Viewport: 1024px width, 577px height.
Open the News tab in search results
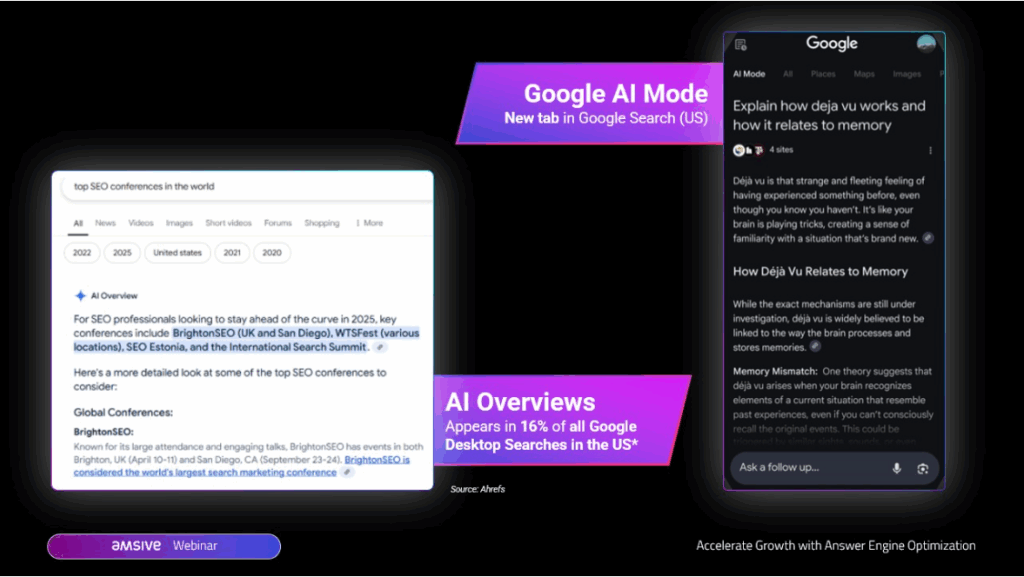(105, 223)
